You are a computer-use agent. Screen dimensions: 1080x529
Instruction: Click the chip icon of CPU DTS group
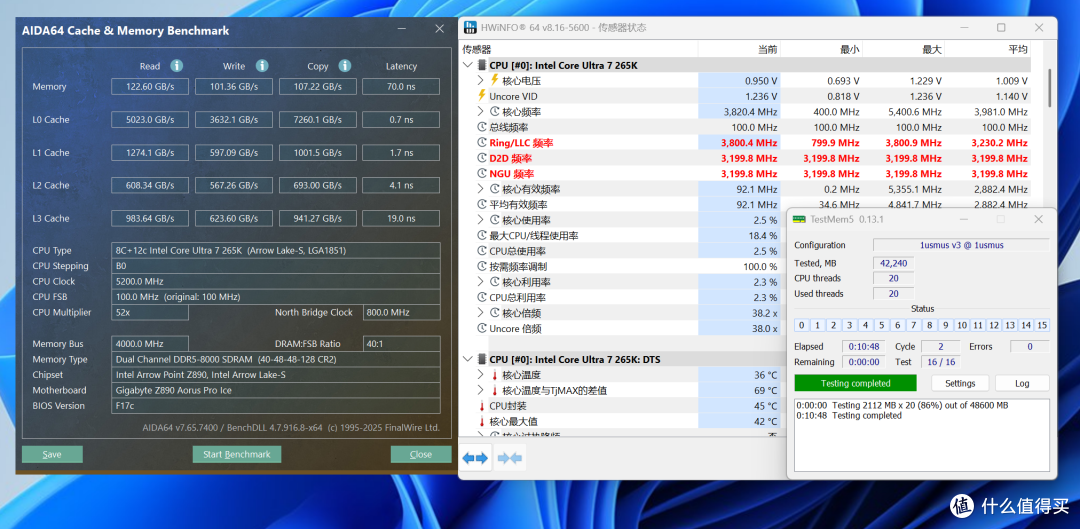[482, 360]
